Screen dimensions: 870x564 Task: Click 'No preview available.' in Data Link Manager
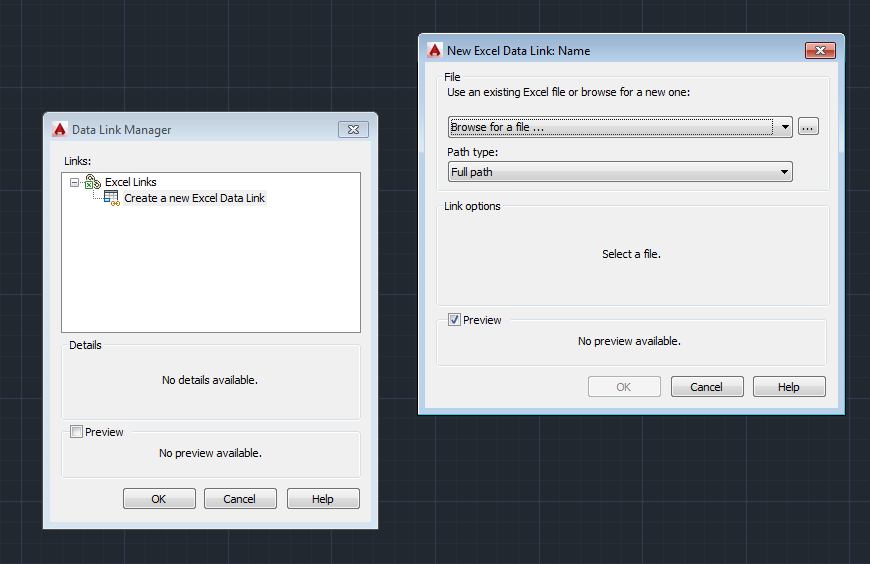click(x=210, y=453)
